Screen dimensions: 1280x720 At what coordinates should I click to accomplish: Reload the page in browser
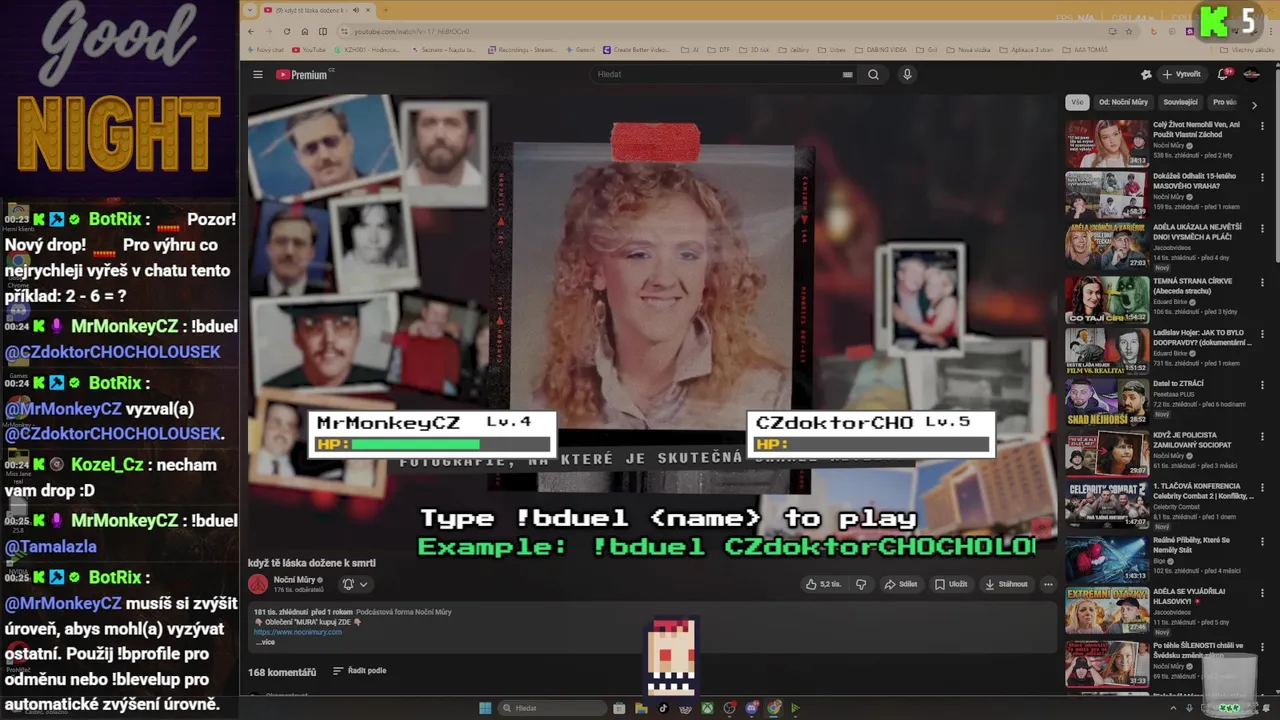(287, 31)
